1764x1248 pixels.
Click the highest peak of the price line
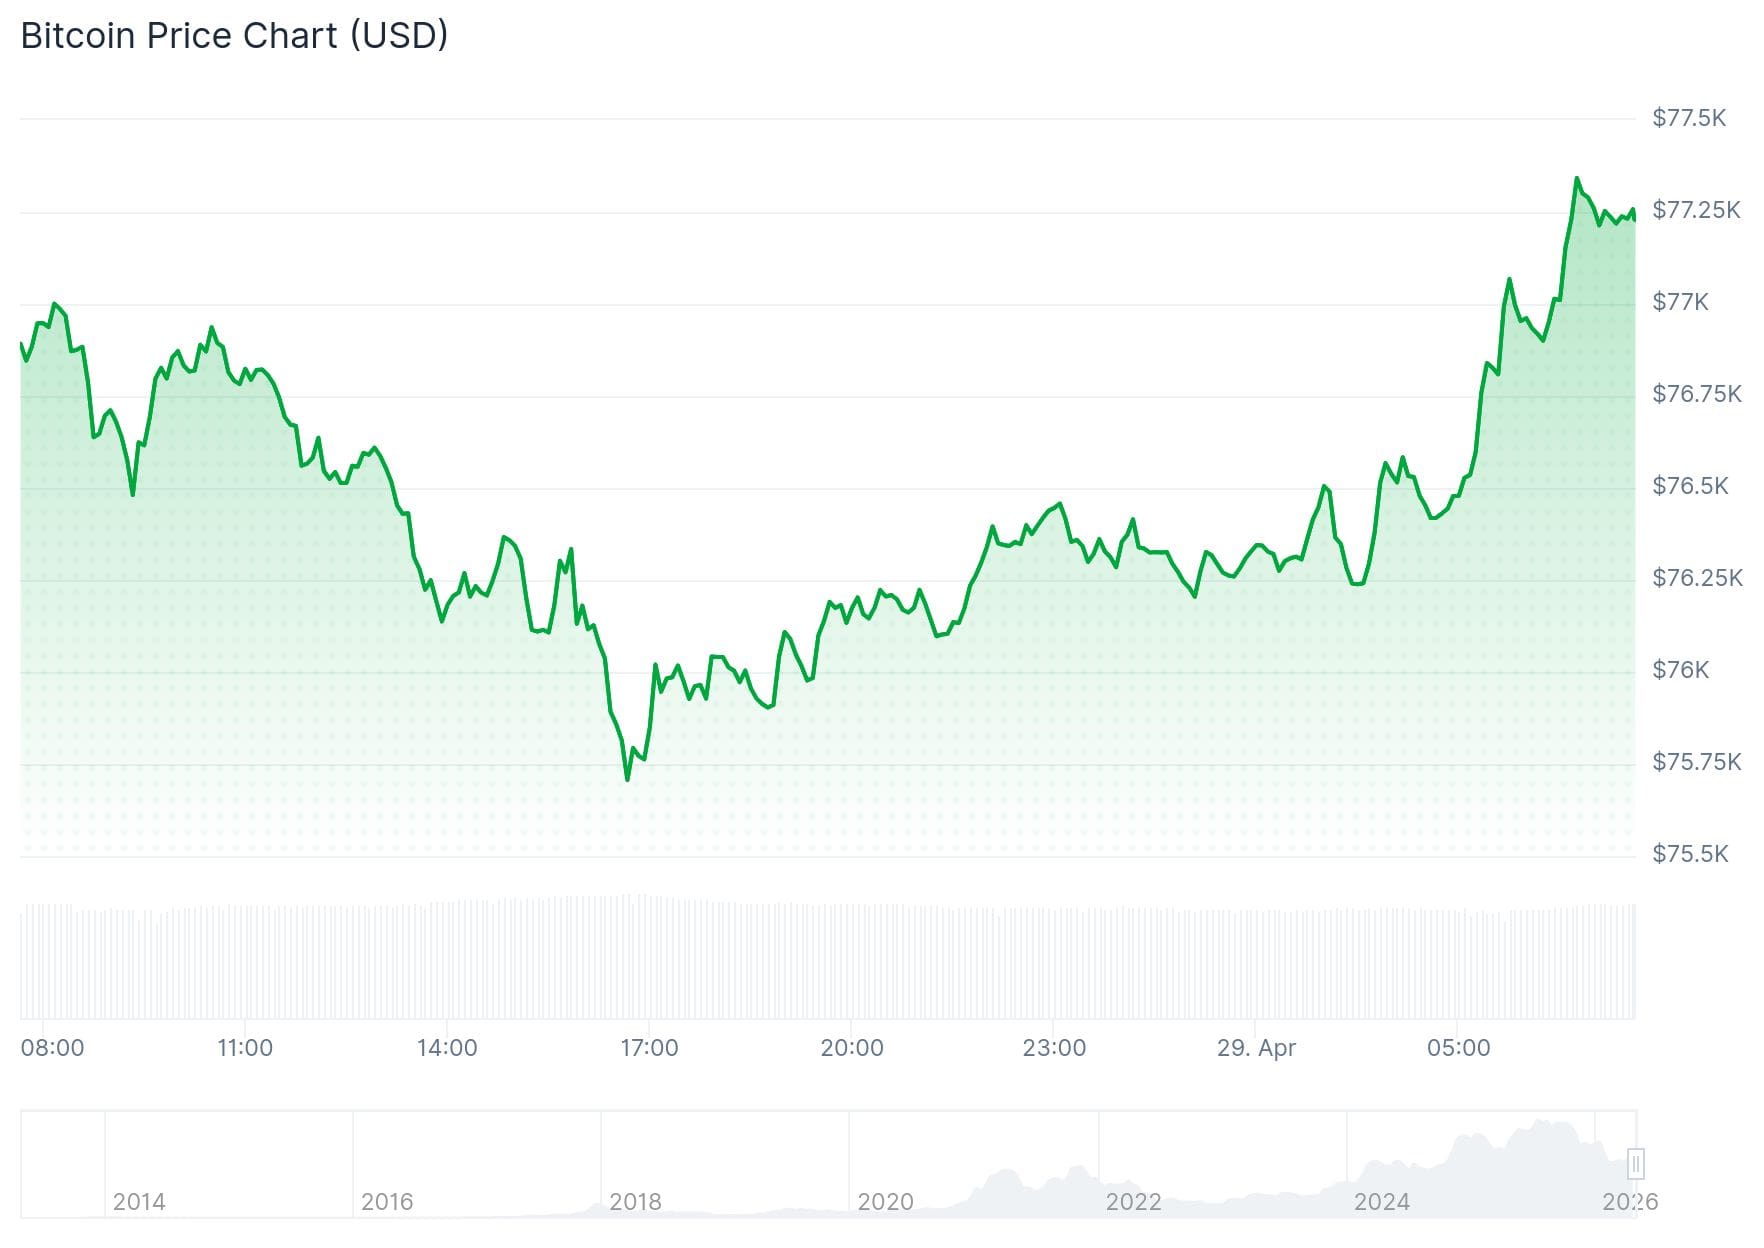click(x=1577, y=179)
